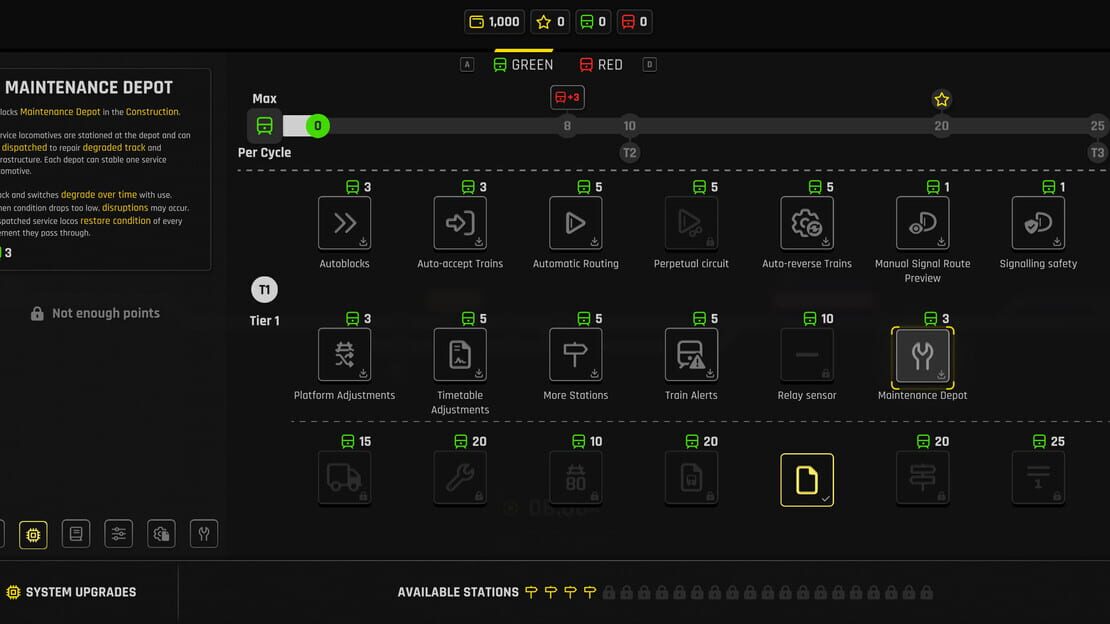The height and width of the screenshot is (624, 1110).
Task: Click the locked upgrade costing 10 points
Action: (x=576, y=479)
